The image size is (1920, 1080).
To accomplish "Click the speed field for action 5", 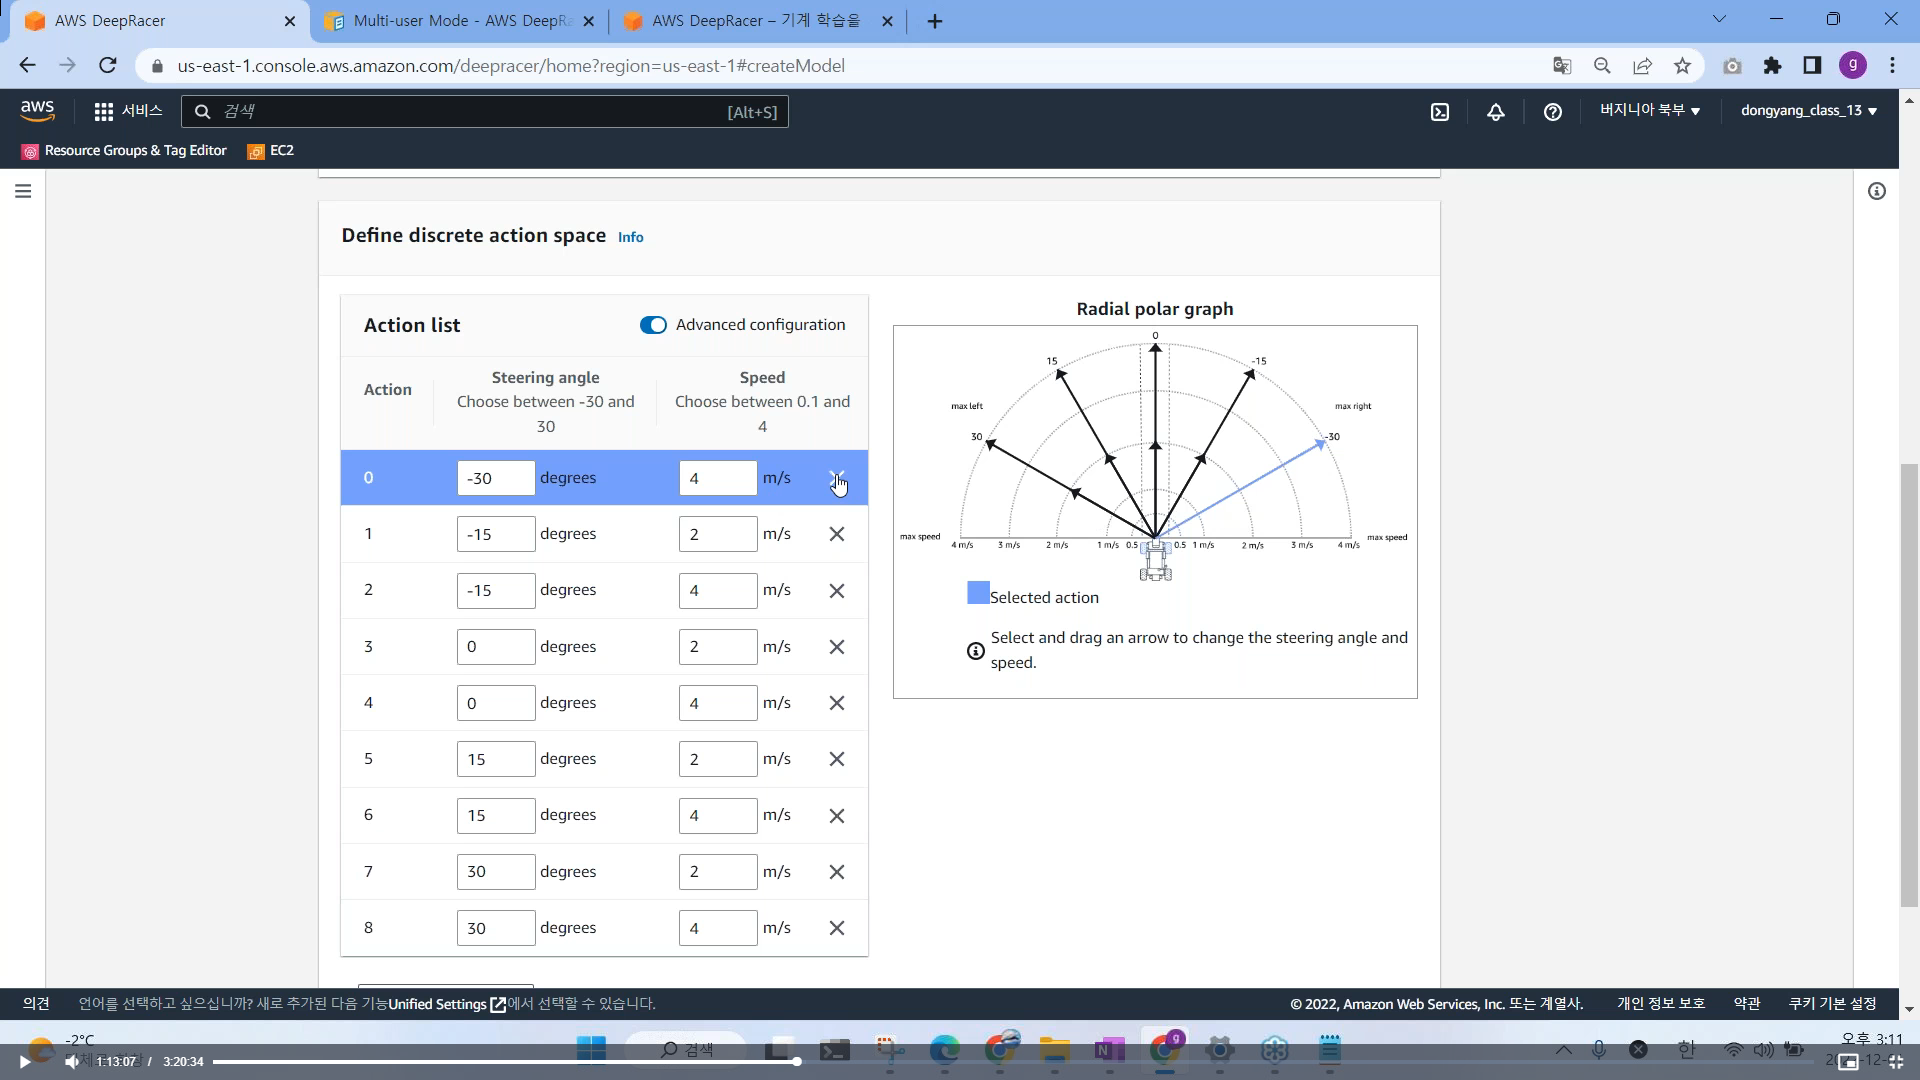I will coord(717,759).
